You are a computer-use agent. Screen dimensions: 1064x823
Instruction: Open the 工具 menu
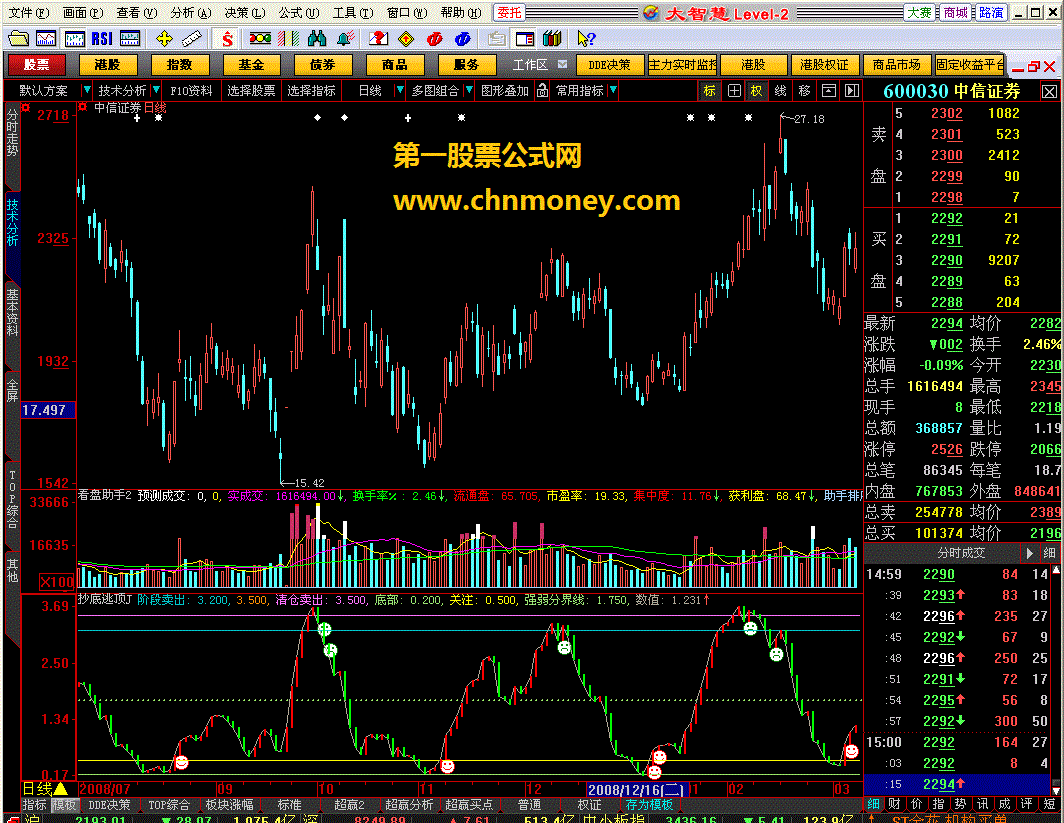coord(353,13)
